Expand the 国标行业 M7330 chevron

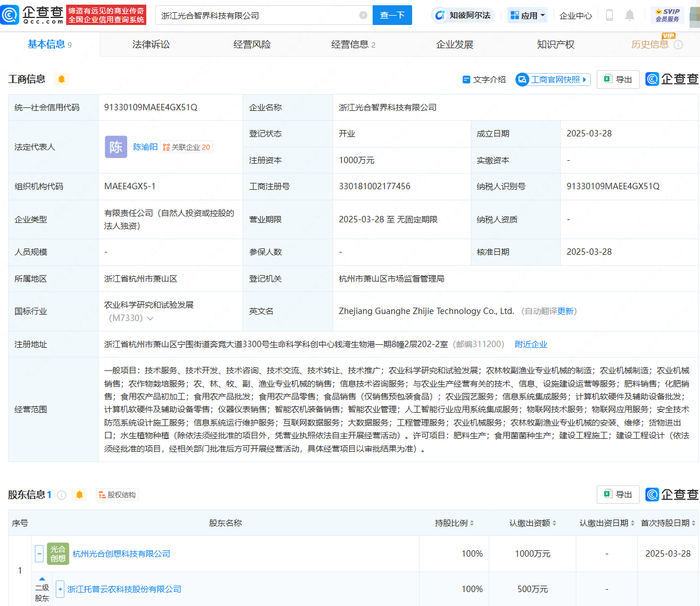150,318
